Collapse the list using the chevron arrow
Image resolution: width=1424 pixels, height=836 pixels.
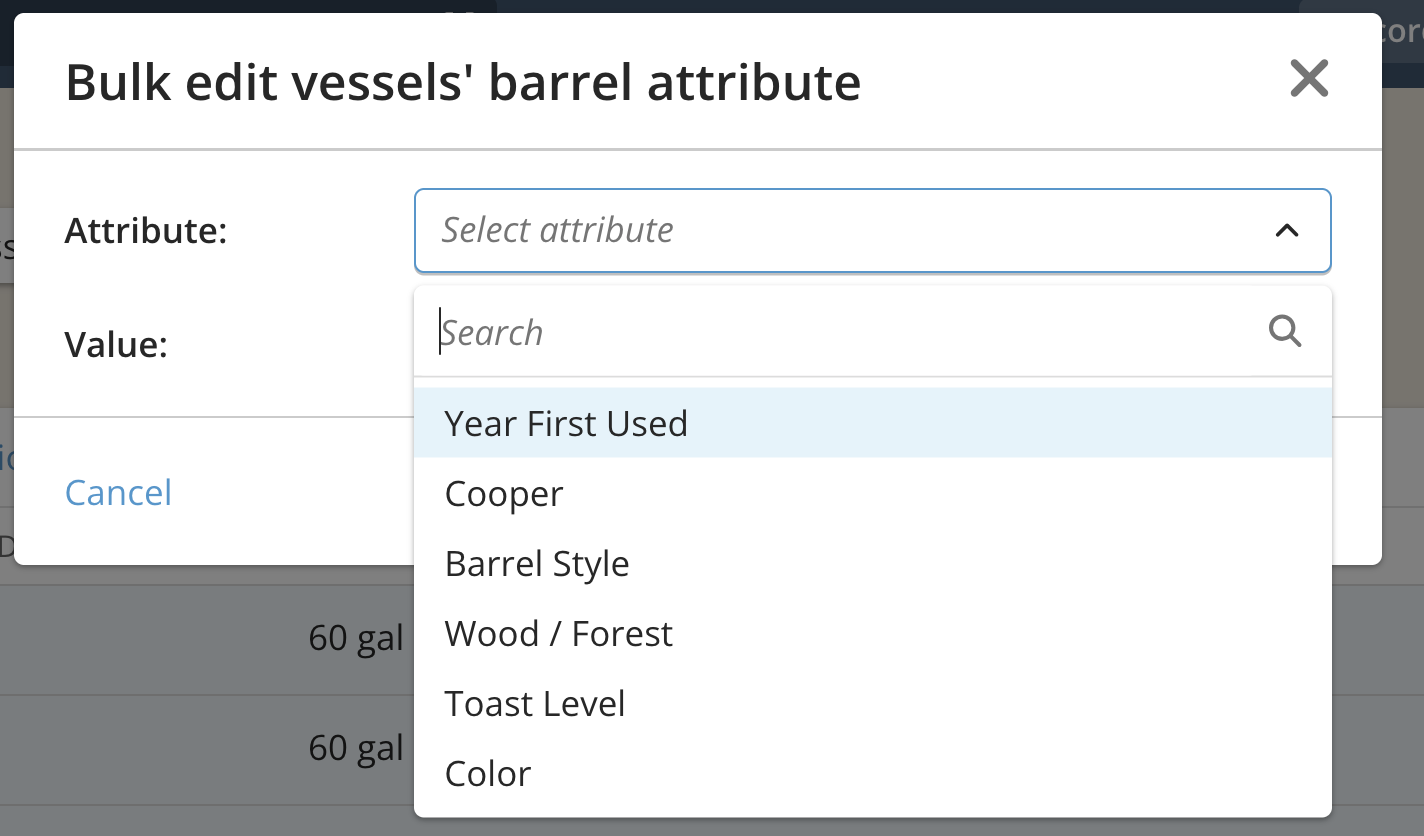pos(1286,231)
